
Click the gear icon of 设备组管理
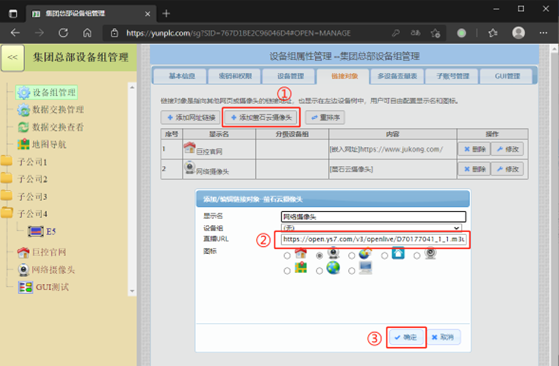tap(24, 93)
